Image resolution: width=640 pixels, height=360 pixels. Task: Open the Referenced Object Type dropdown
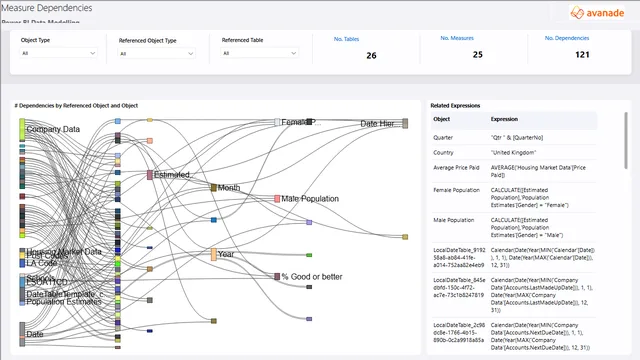pyautogui.click(x=157, y=53)
